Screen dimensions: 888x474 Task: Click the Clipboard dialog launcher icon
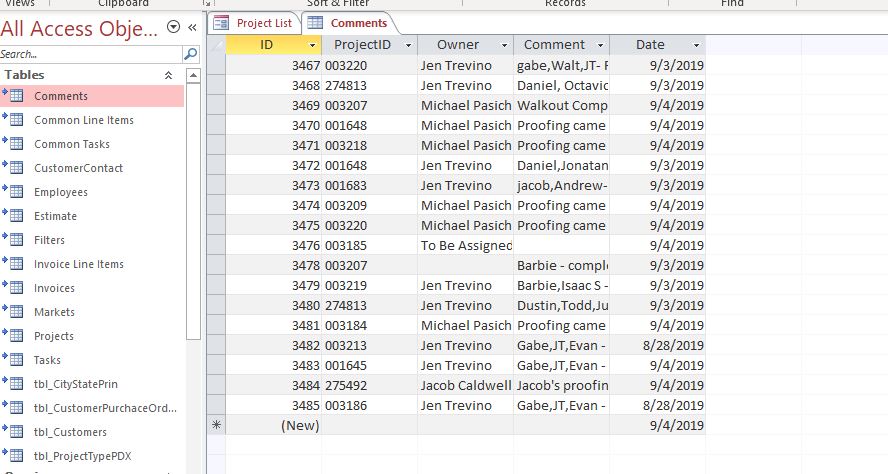click(208, 4)
